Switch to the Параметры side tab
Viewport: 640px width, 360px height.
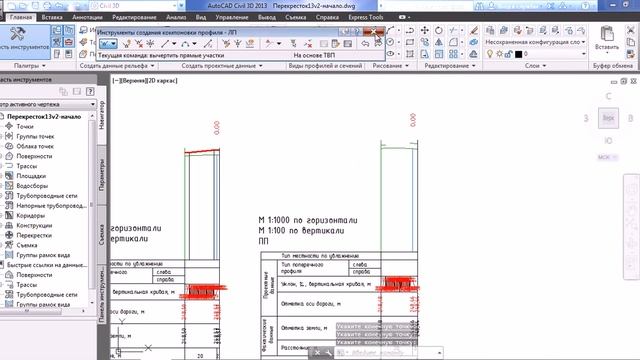pyautogui.click(x=102, y=175)
